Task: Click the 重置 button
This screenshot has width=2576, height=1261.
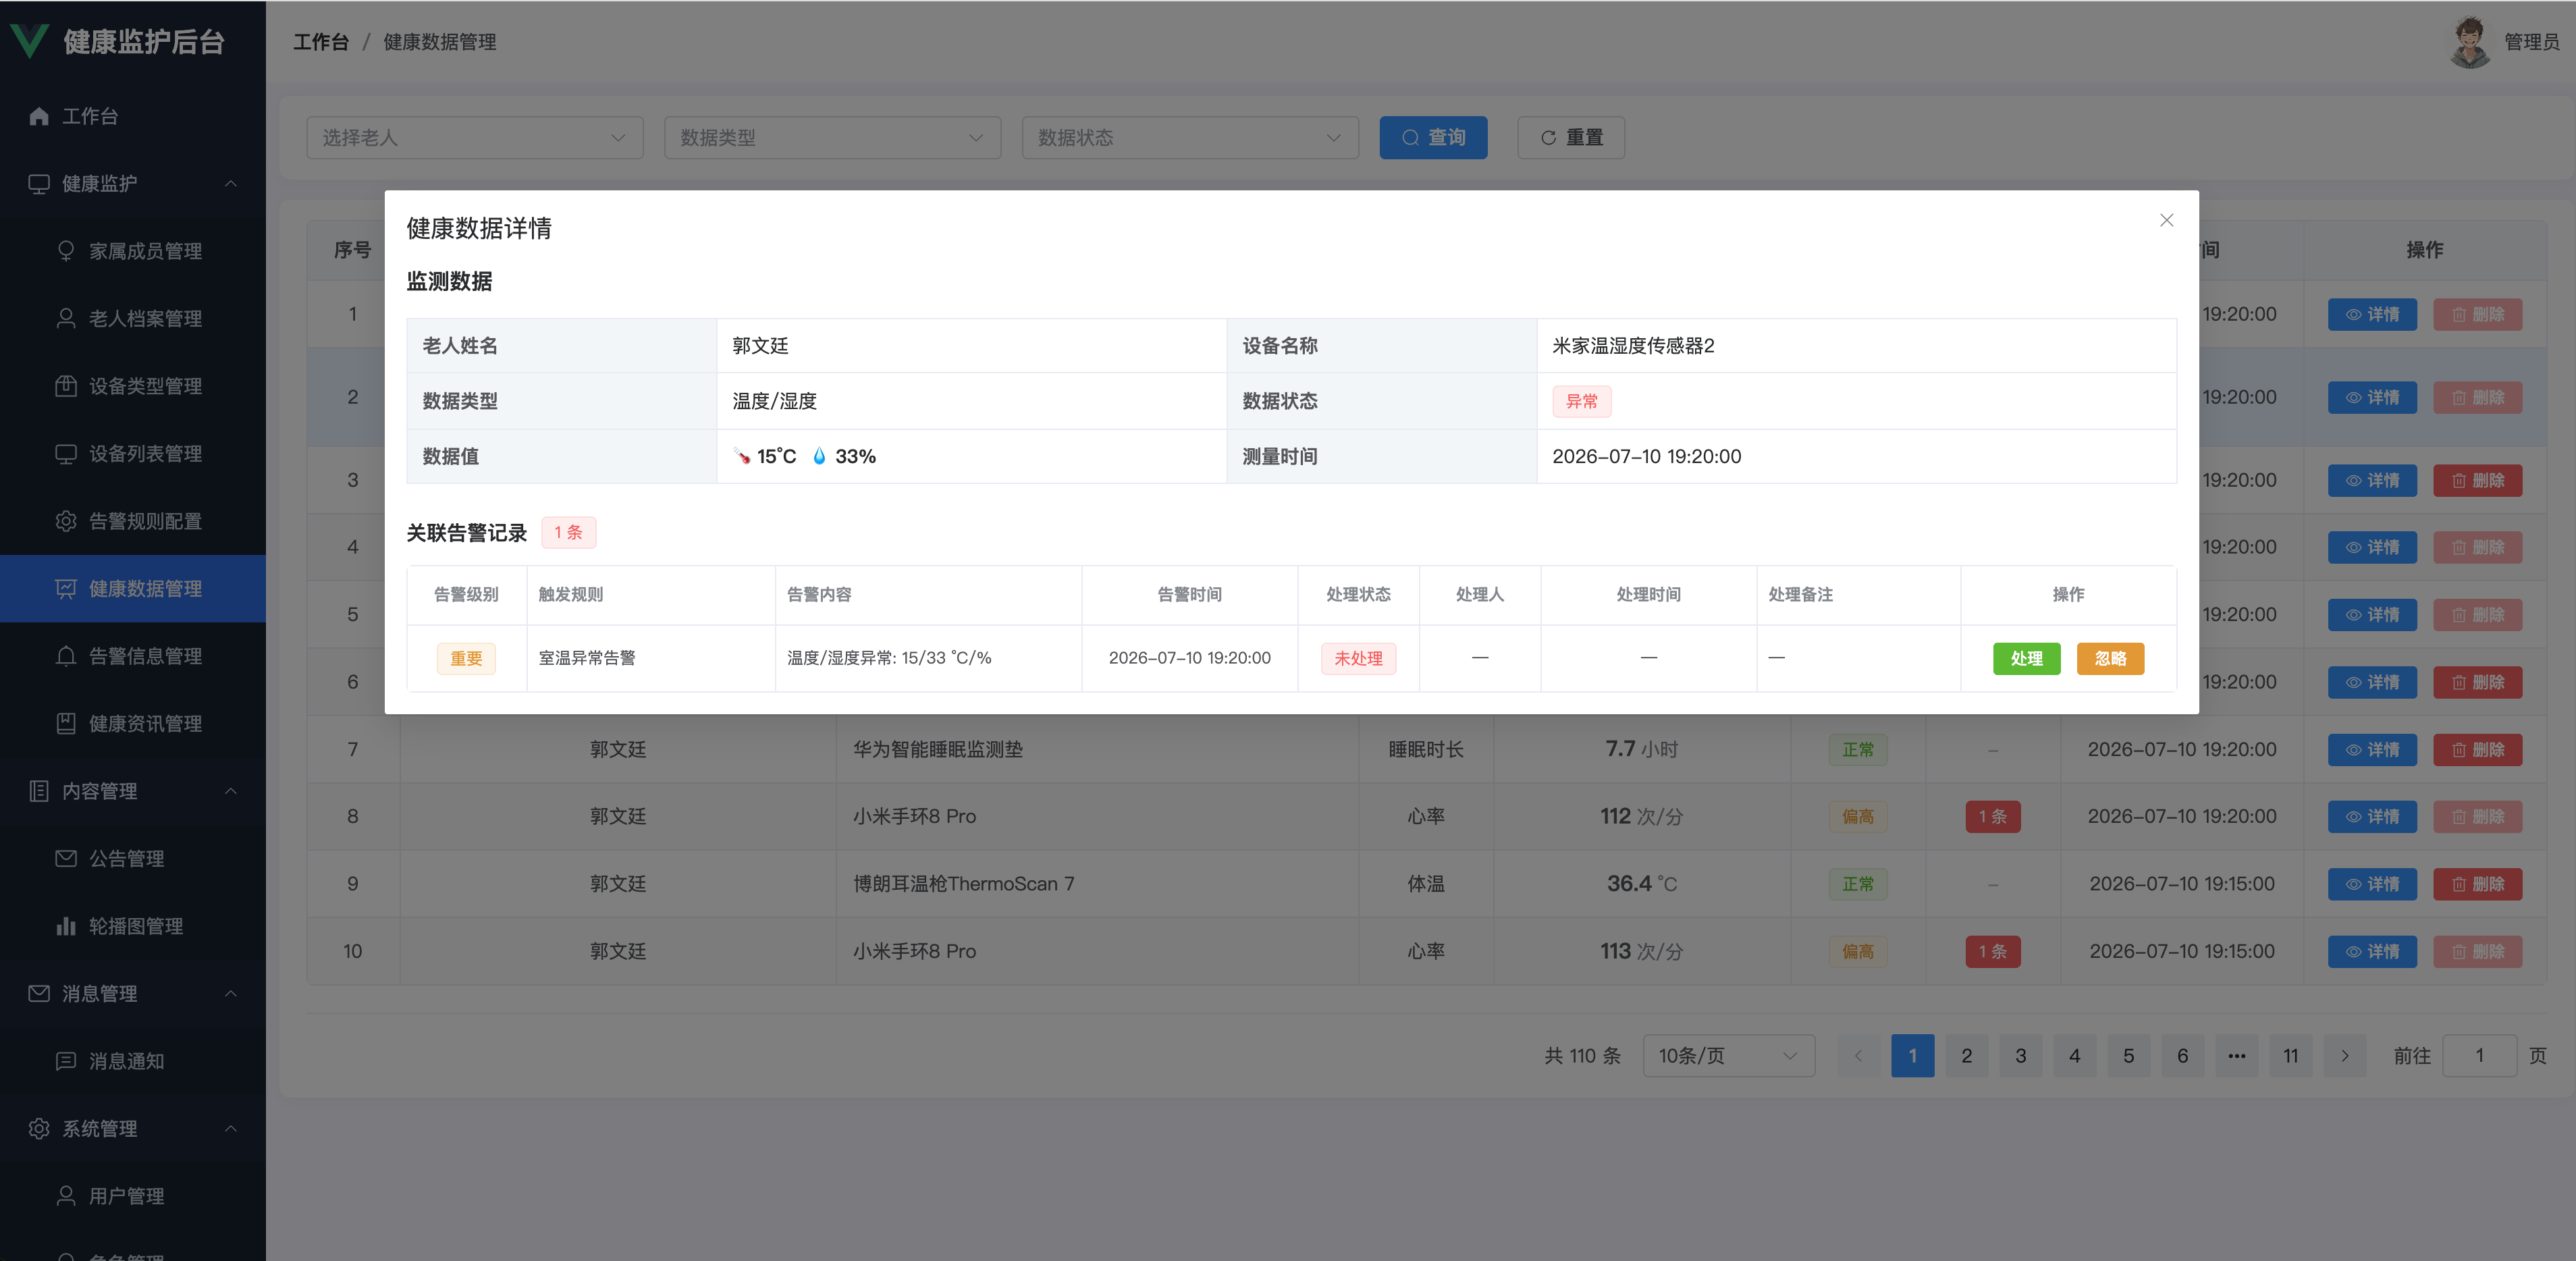Action: tap(1571, 138)
